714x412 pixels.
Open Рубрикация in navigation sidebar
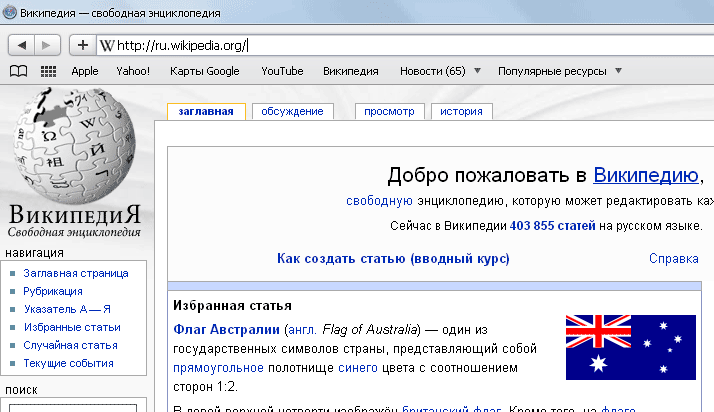pyautogui.click(x=53, y=291)
